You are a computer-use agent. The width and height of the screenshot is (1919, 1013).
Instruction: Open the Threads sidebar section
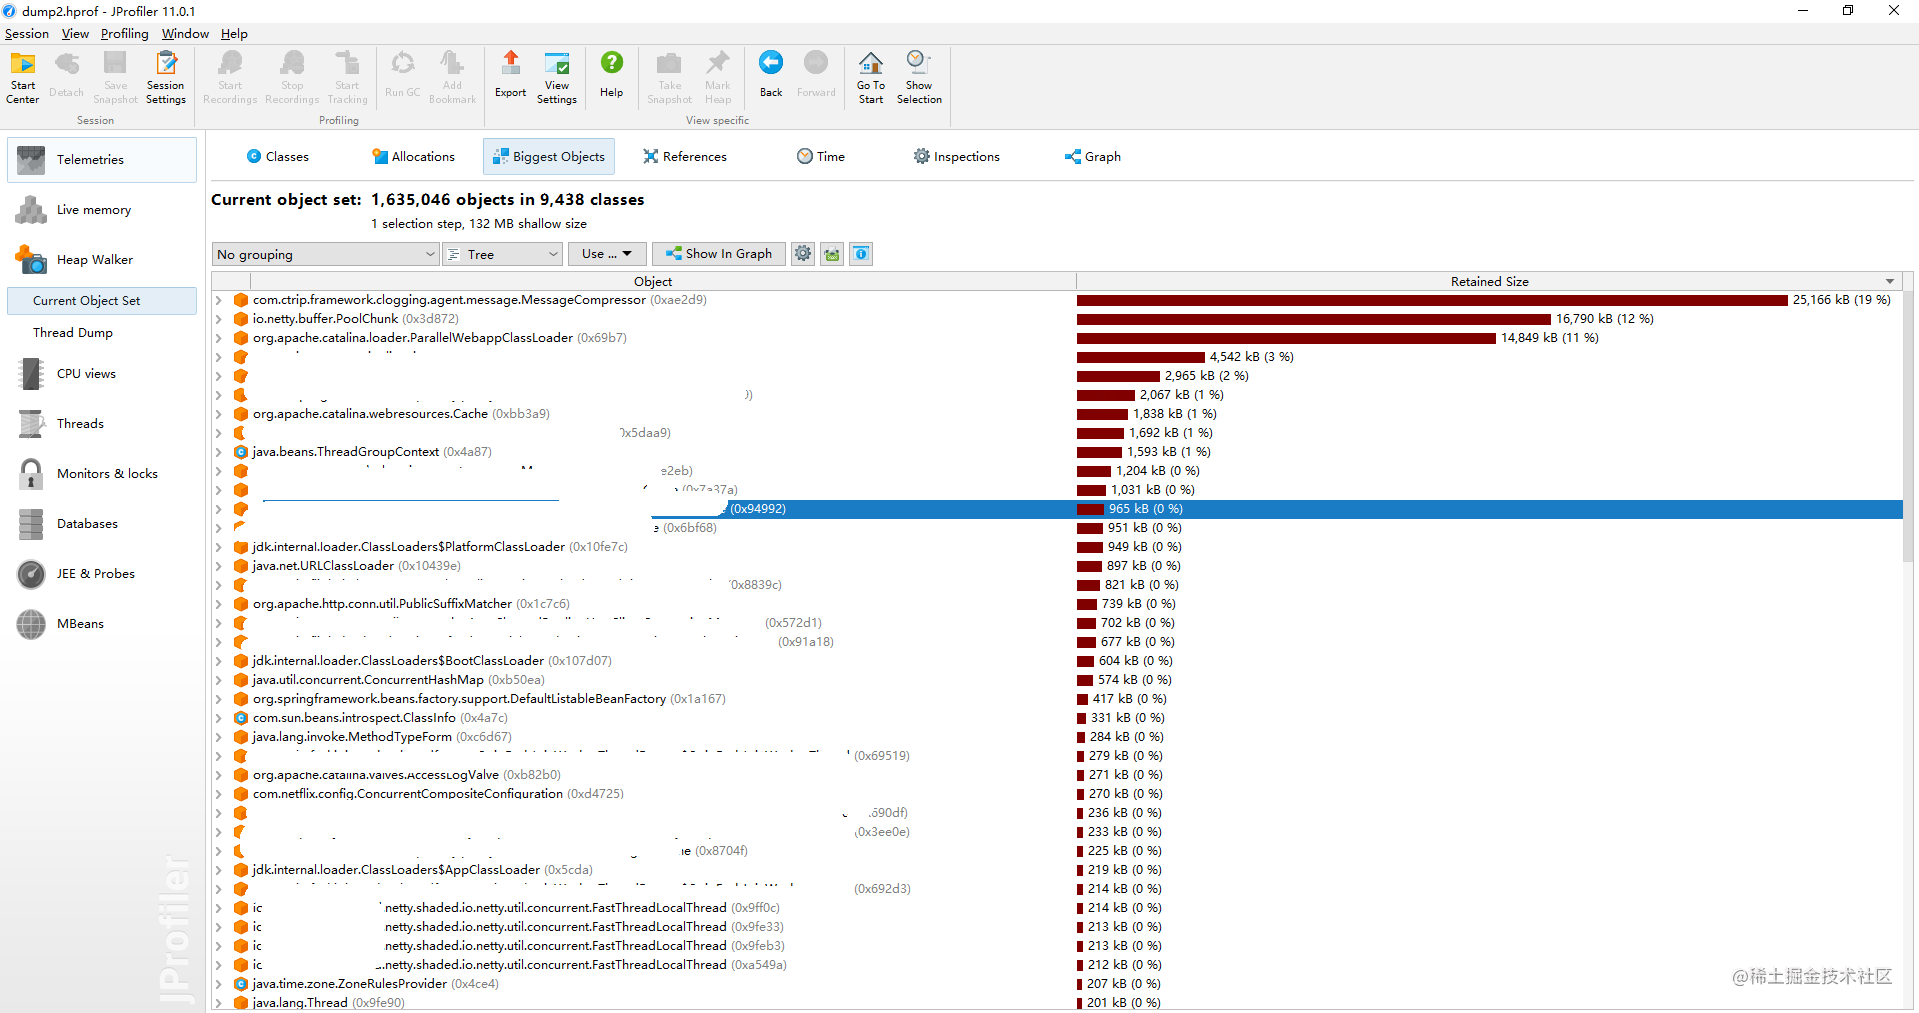[102, 424]
